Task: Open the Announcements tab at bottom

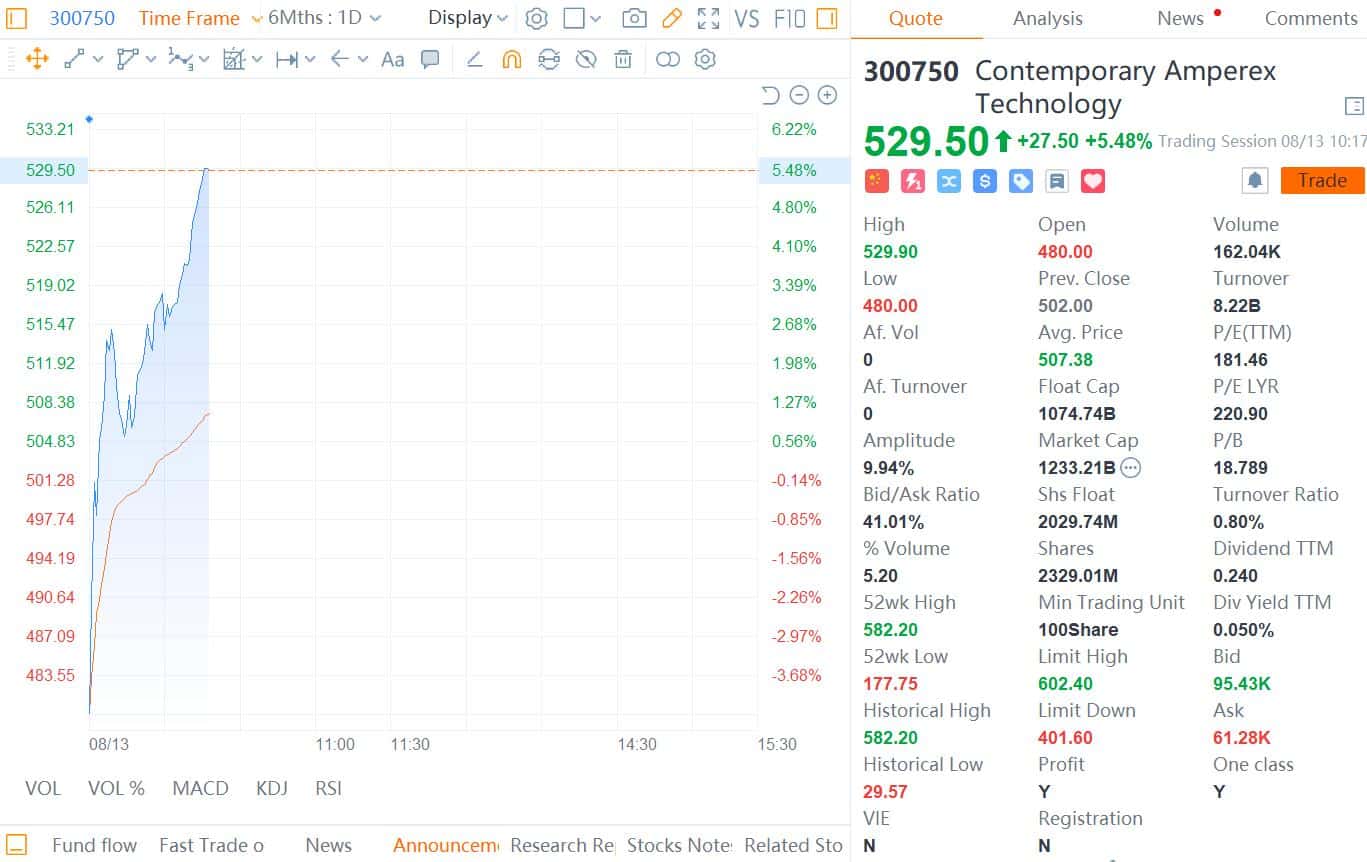Action: point(444,845)
